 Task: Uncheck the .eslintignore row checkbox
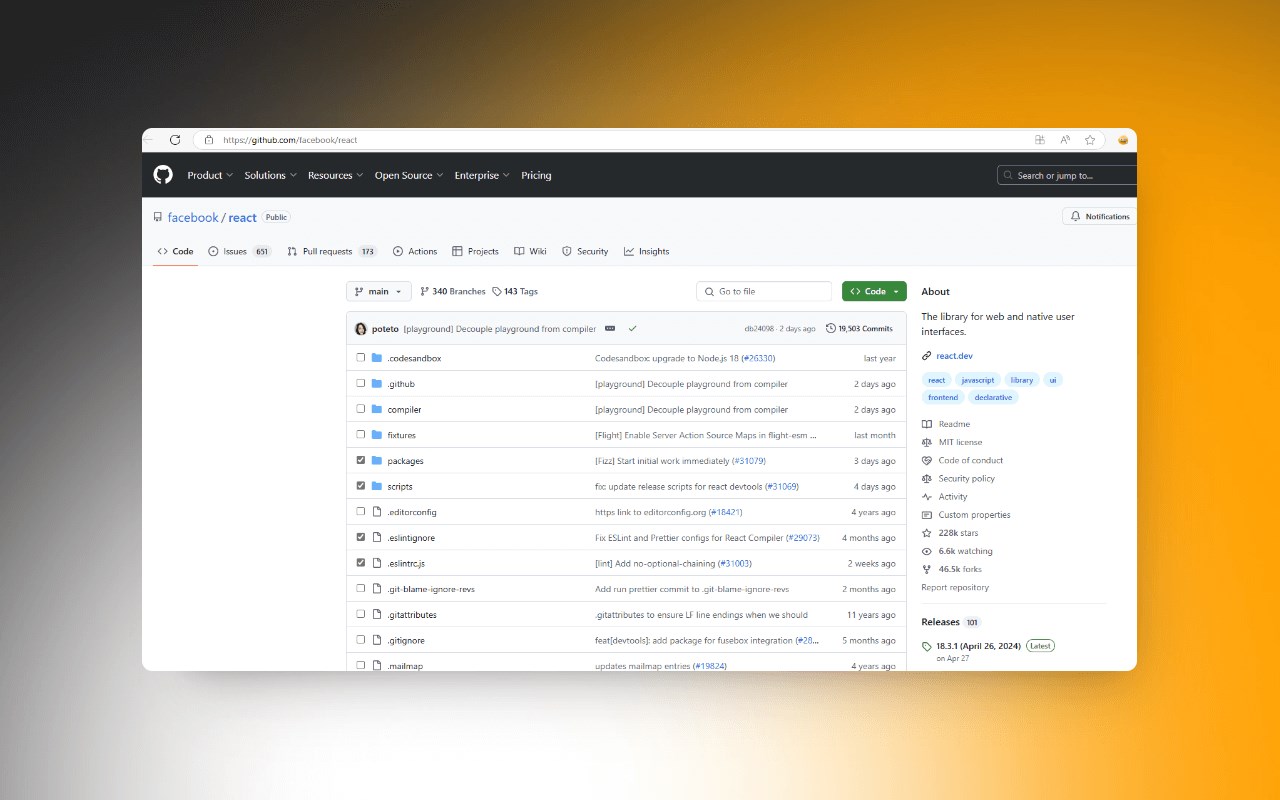(361, 537)
